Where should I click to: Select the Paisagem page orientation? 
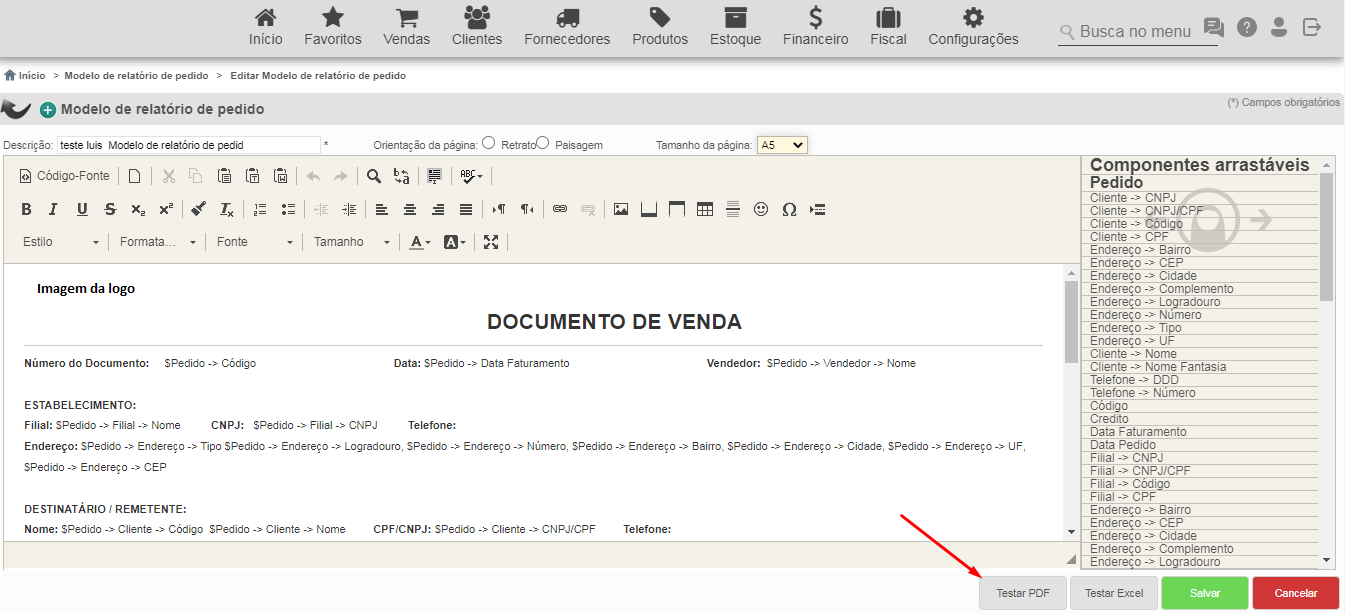(x=542, y=143)
